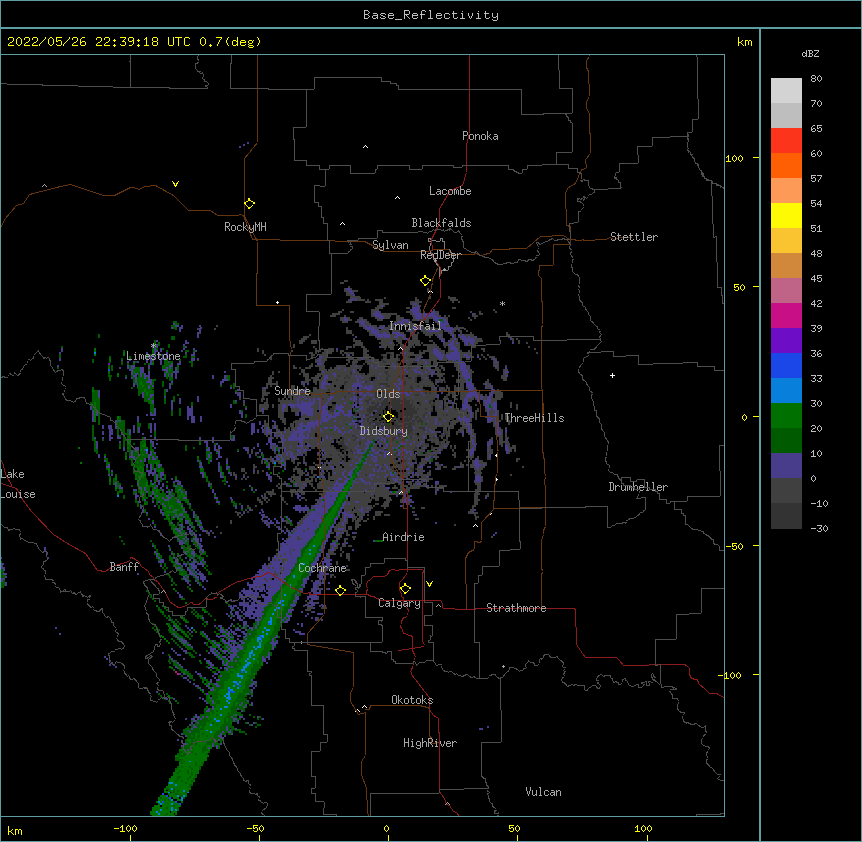Click the RedDeer label on the map
This screenshot has height=842, width=862.
(440, 255)
